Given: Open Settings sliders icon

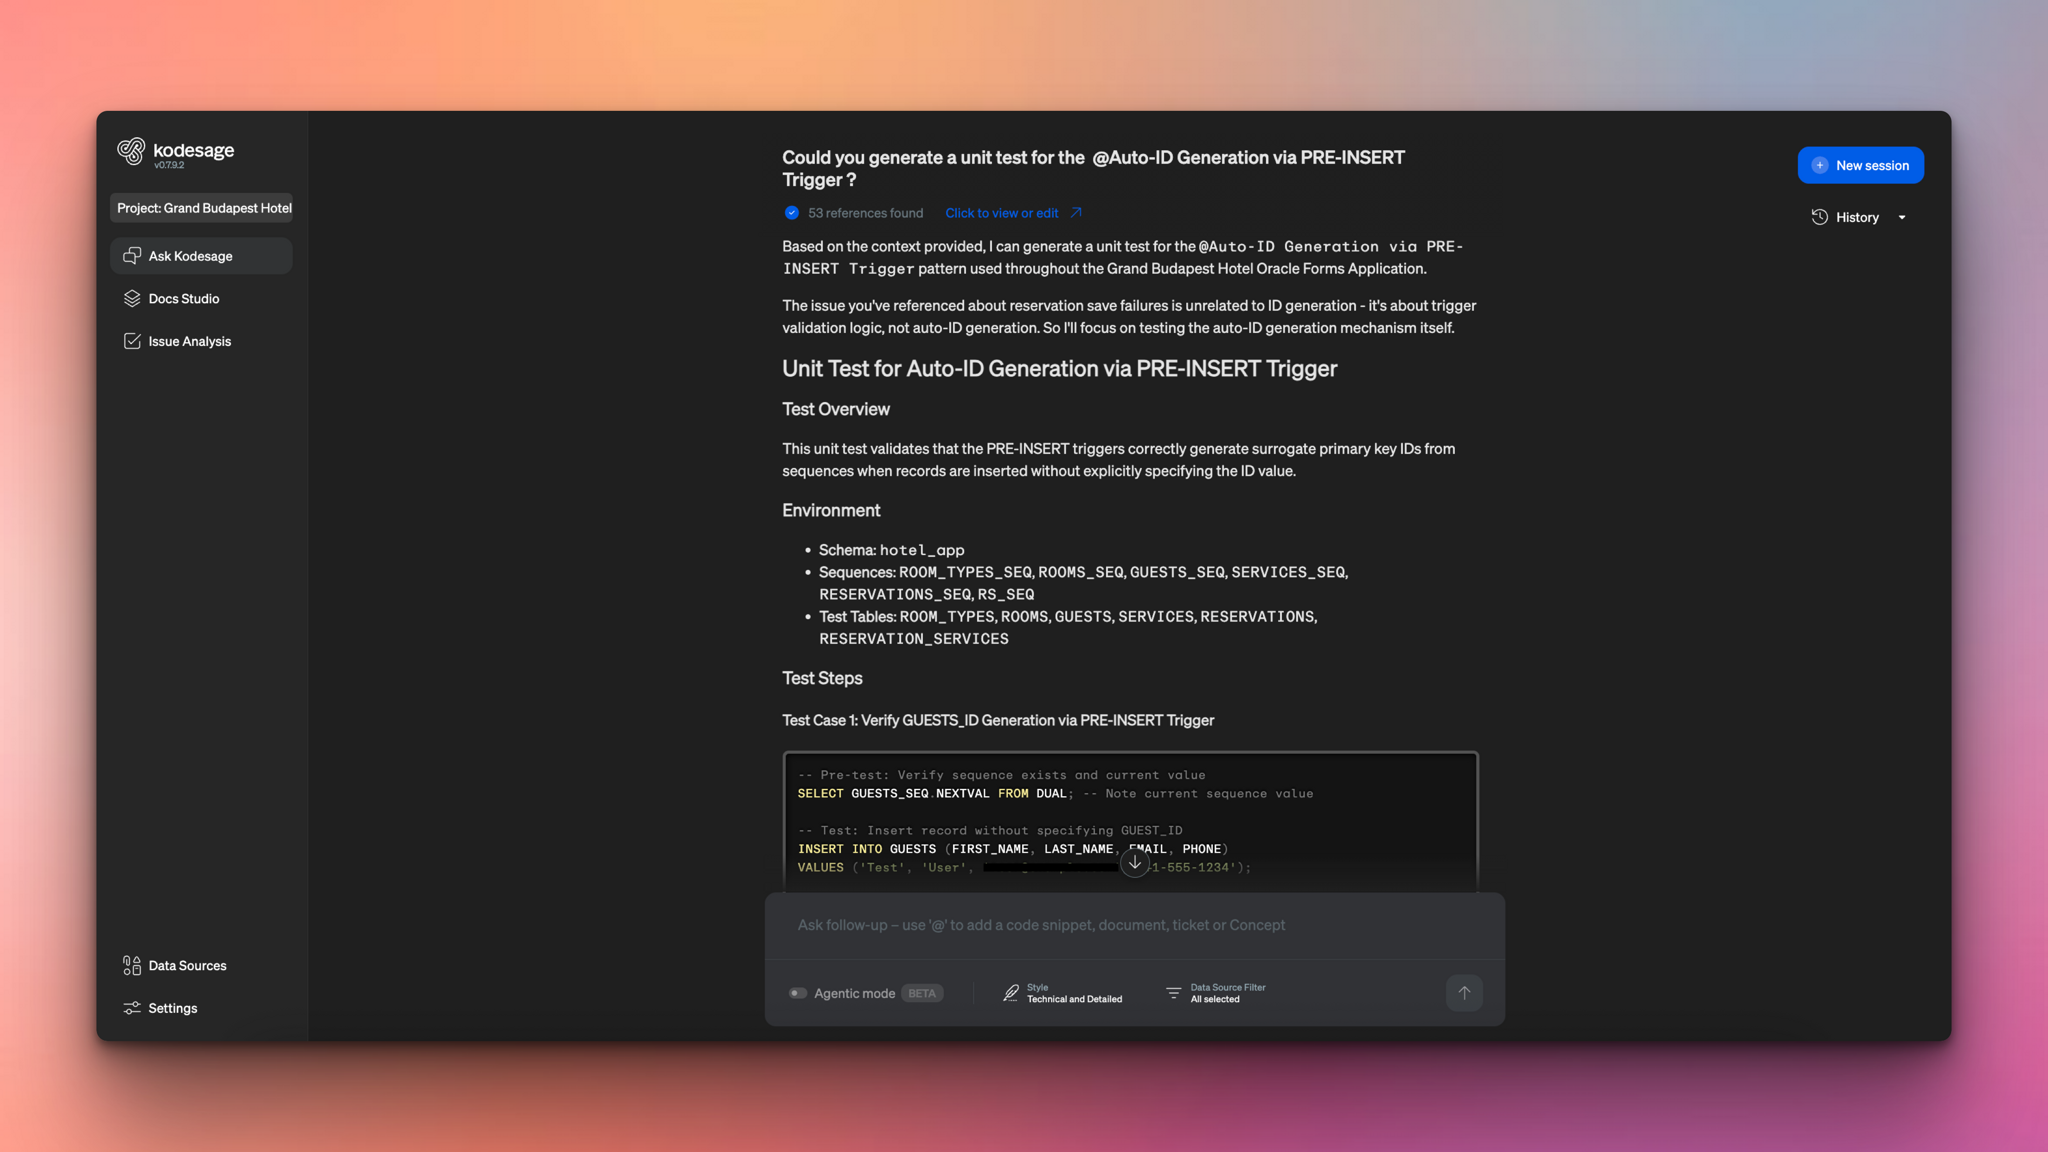Looking at the screenshot, I should tap(132, 1008).
